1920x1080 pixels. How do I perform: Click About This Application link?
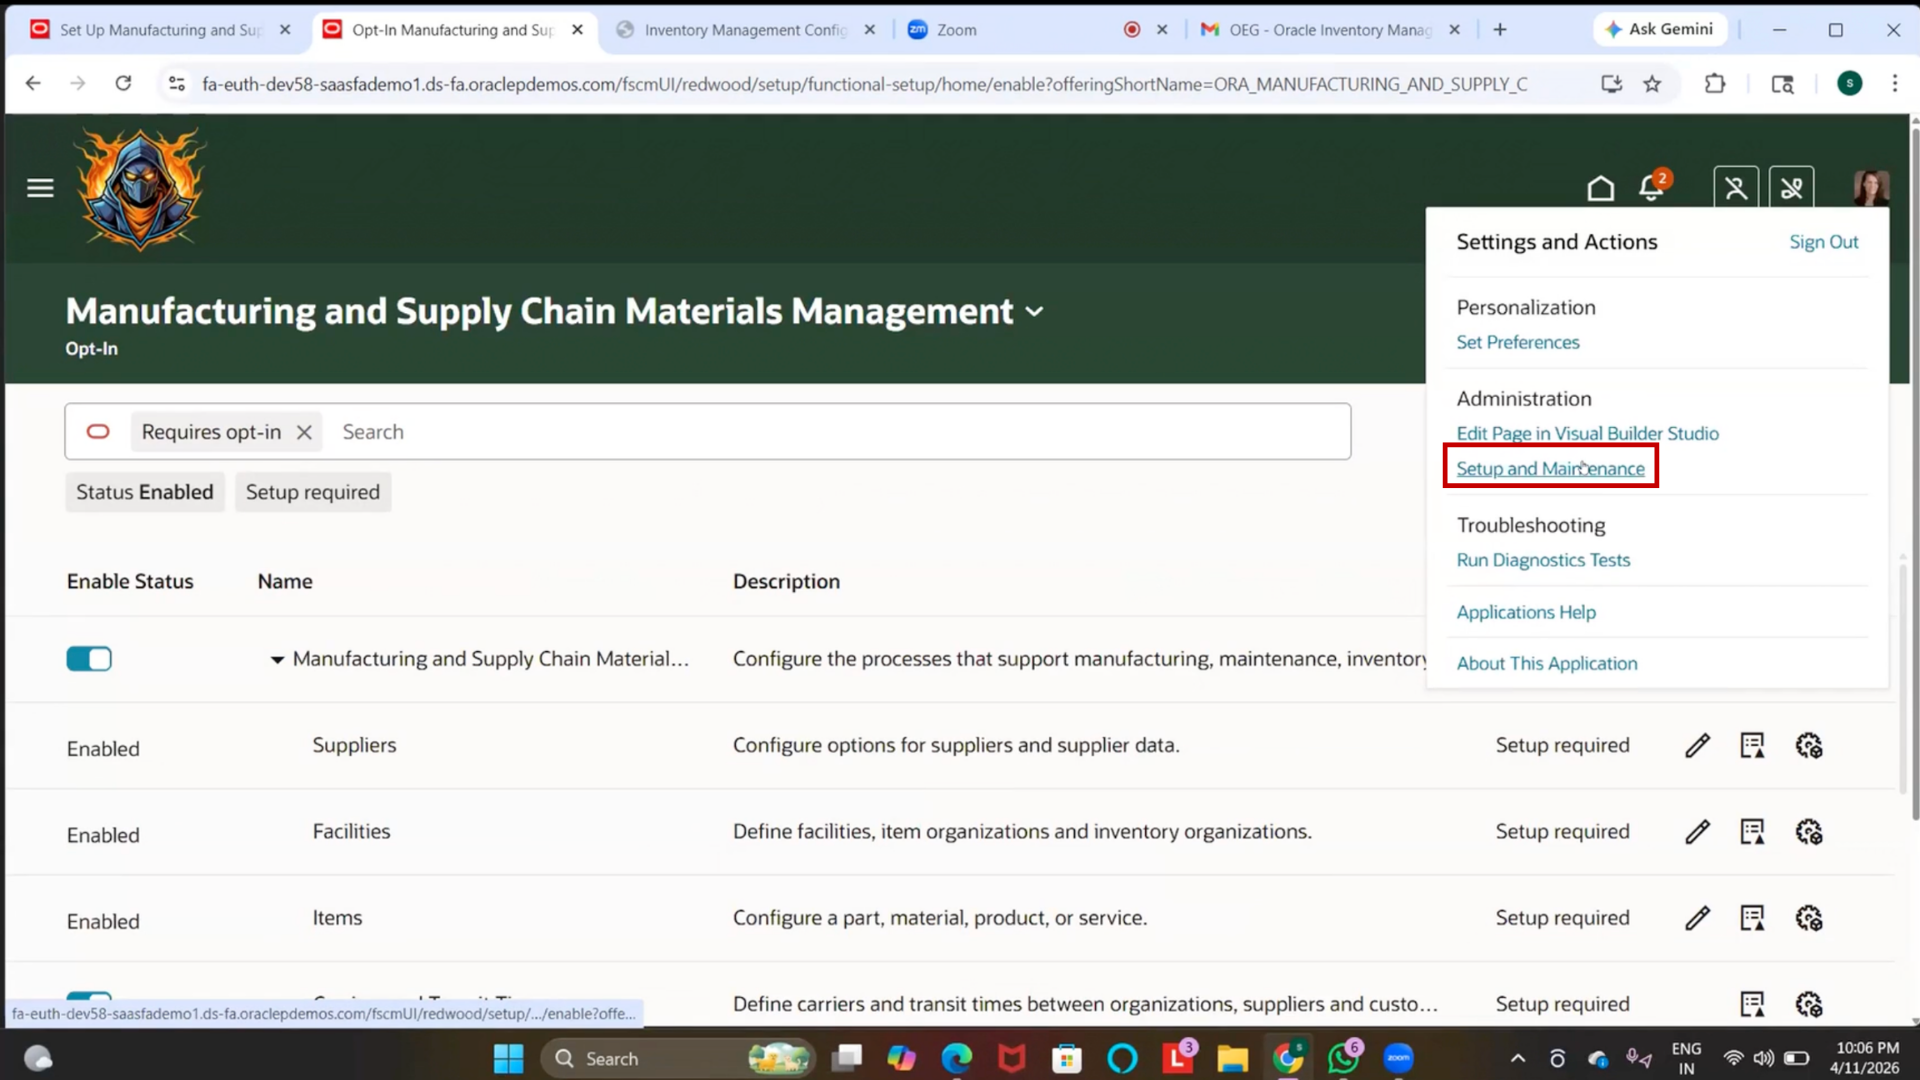[1546, 663]
